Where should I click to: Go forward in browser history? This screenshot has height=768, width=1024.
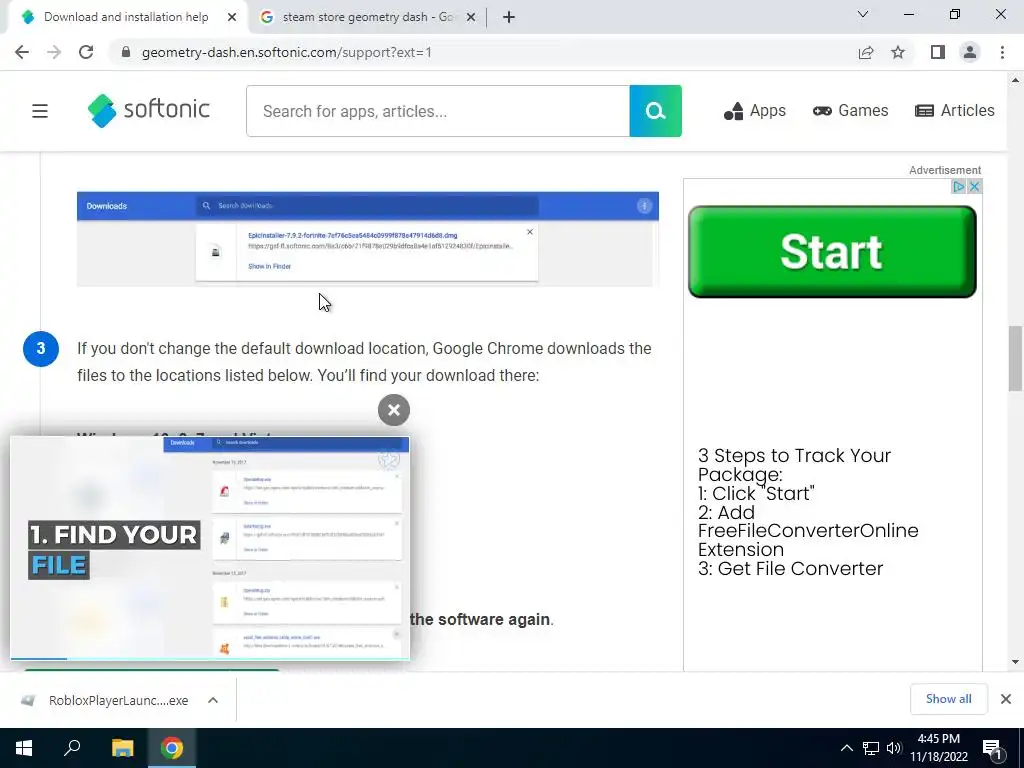pyautogui.click(x=54, y=52)
